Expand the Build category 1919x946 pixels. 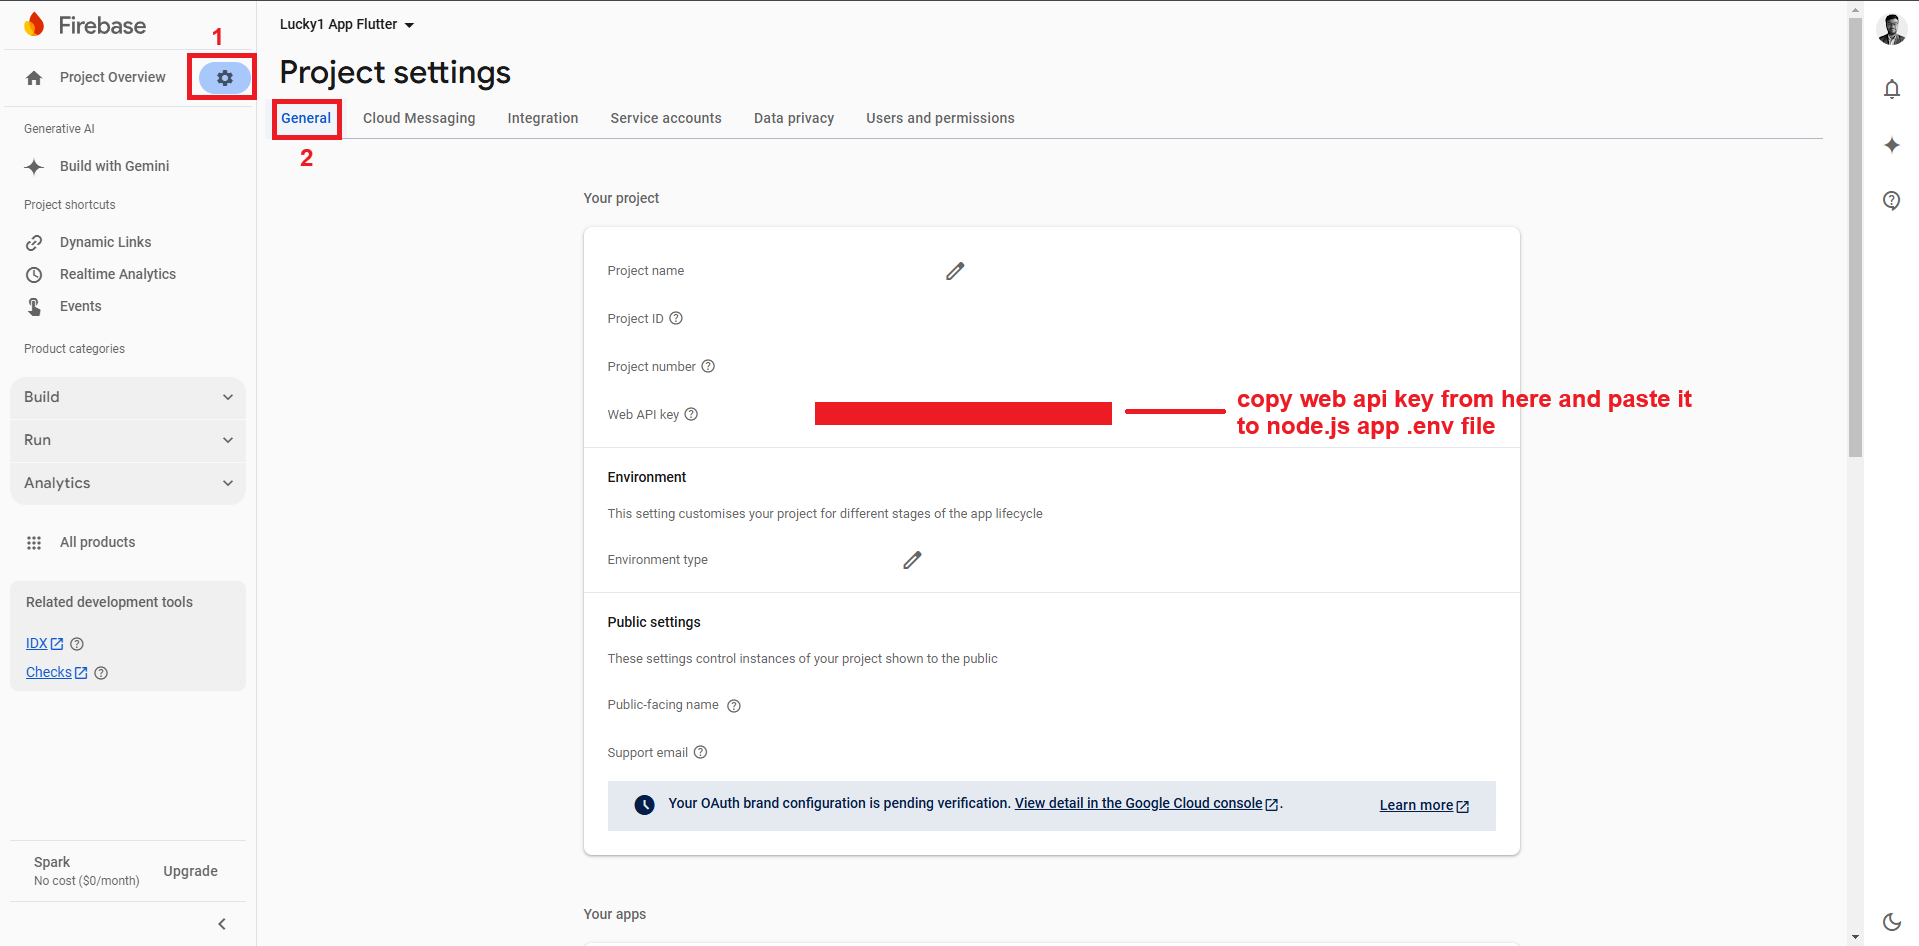coord(128,397)
